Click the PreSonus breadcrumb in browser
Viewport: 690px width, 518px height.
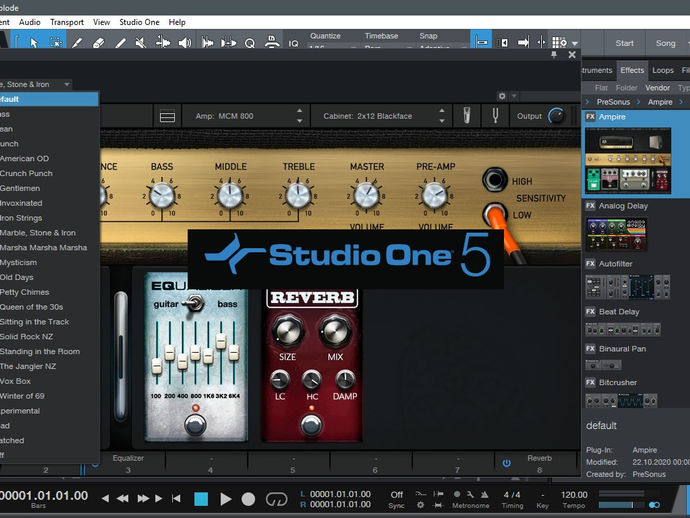[x=613, y=102]
